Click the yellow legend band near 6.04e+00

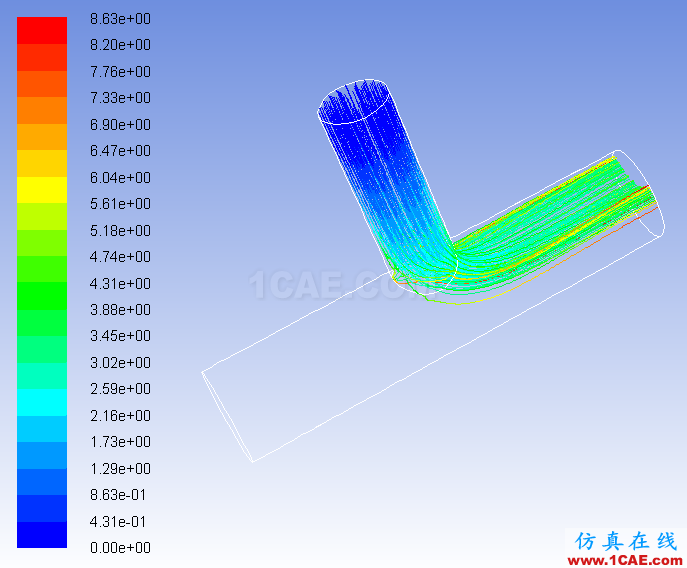click(42, 190)
